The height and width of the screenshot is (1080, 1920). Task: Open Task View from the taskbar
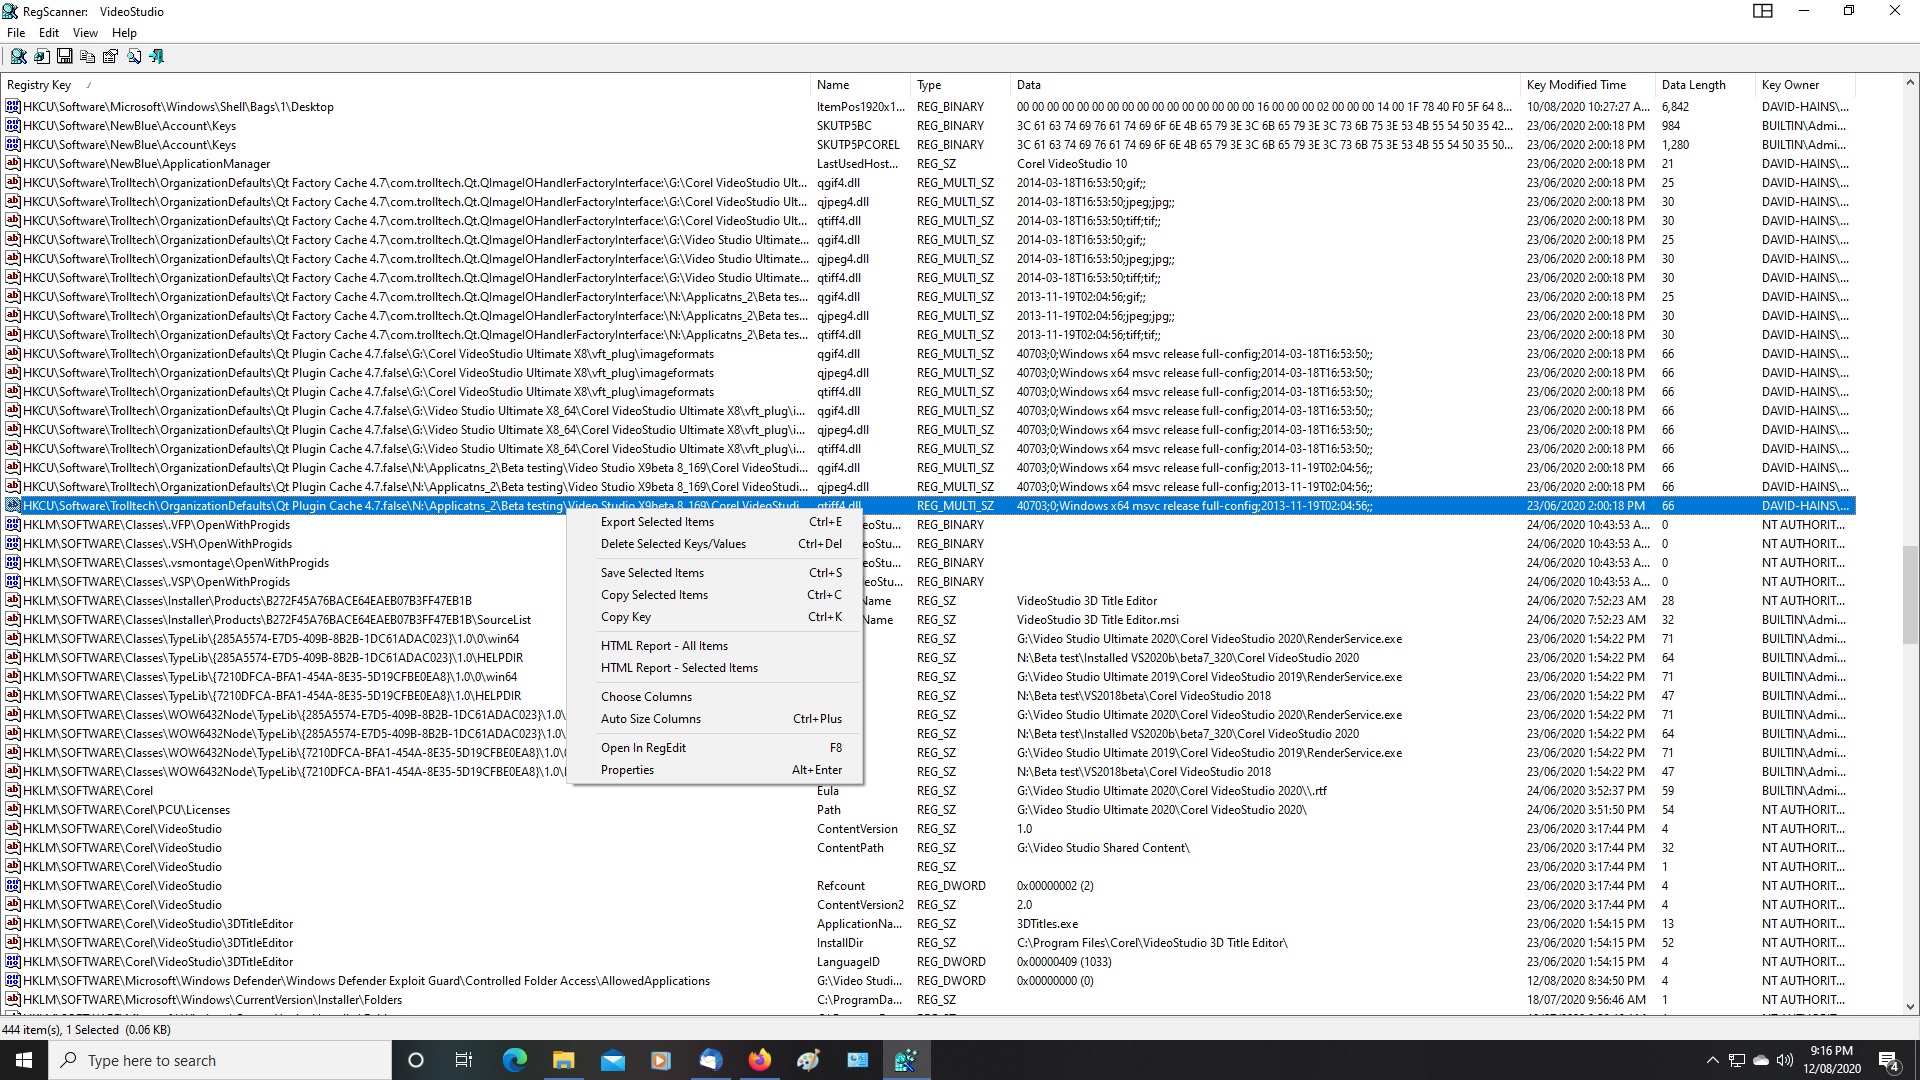464,1060
